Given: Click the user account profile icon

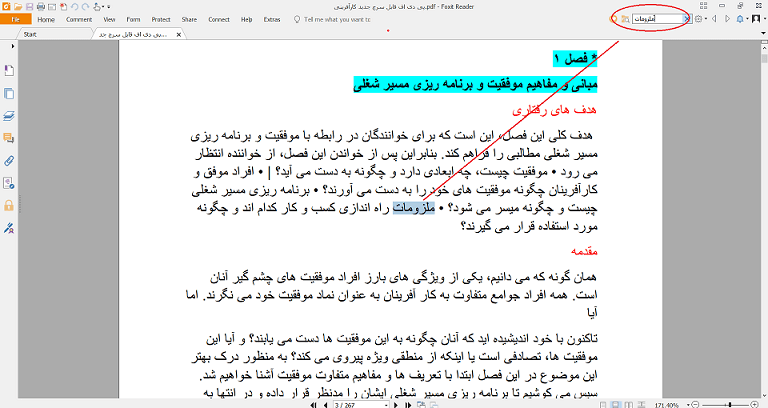Looking at the screenshot, I should (756, 19).
